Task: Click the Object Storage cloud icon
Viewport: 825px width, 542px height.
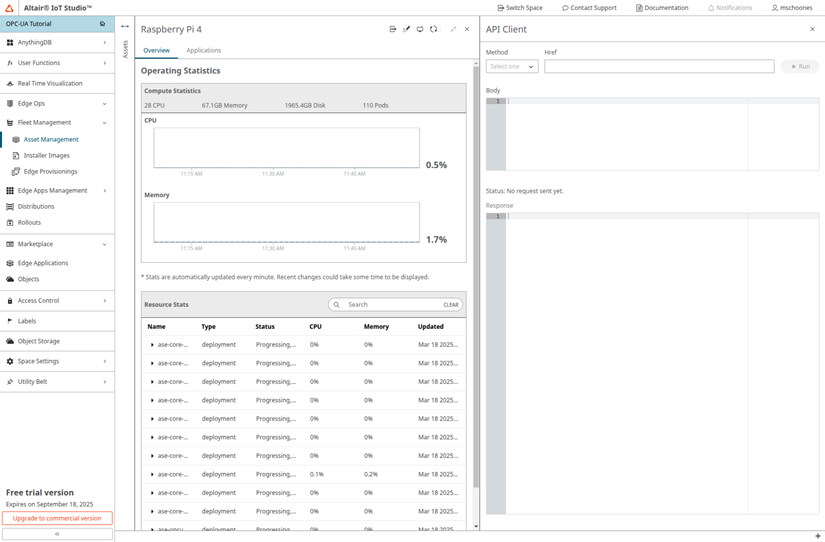Action: click(10, 342)
